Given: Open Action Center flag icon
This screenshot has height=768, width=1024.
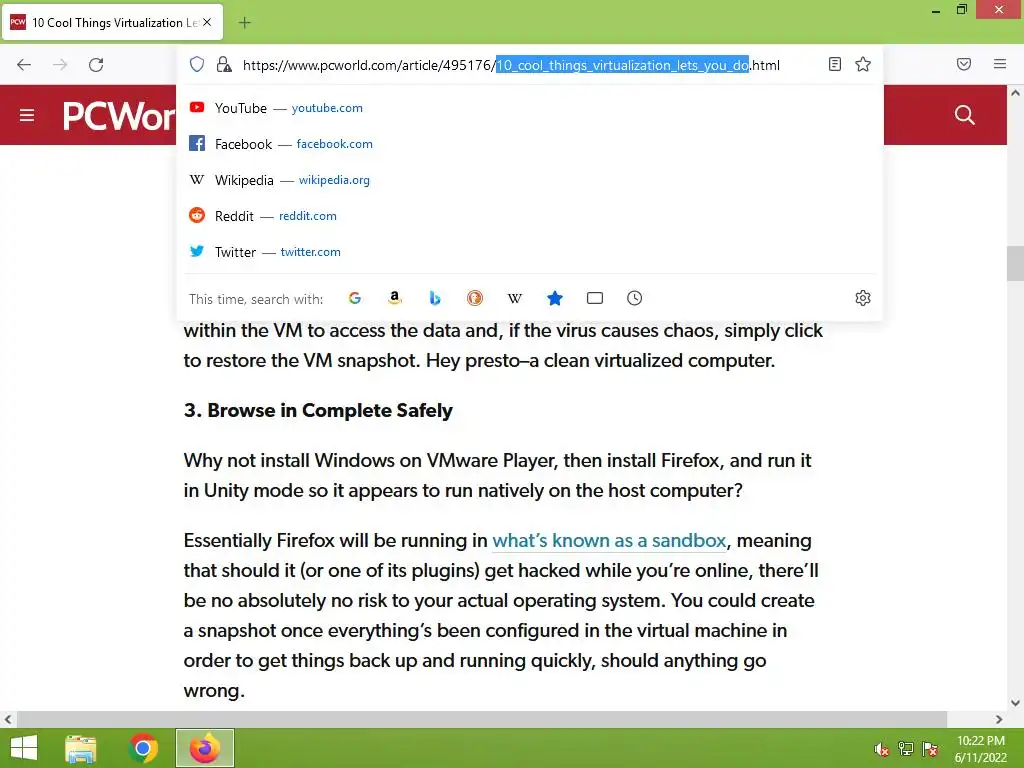Looking at the screenshot, I should click(930, 749).
